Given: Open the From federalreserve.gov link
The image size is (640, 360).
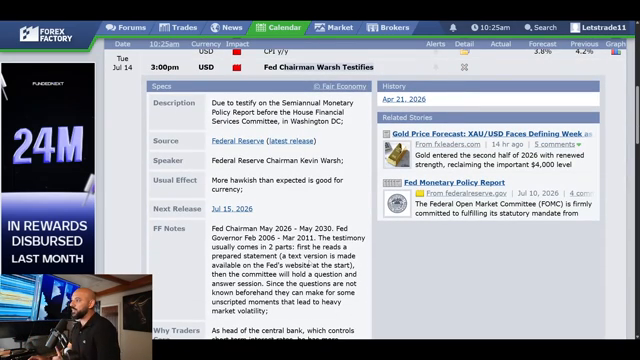Looking at the screenshot, I should pos(466,193).
